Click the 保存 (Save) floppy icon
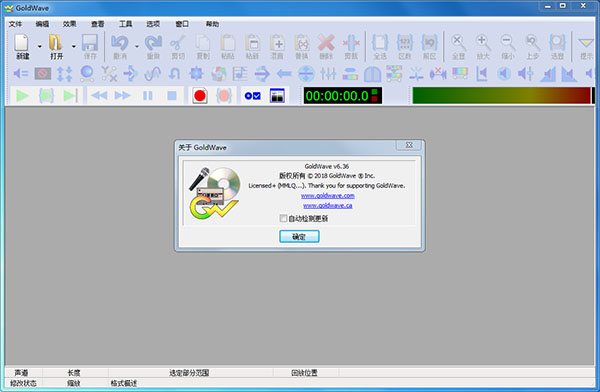Image resolution: width=600 pixels, height=392 pixels. click(90, 43)
